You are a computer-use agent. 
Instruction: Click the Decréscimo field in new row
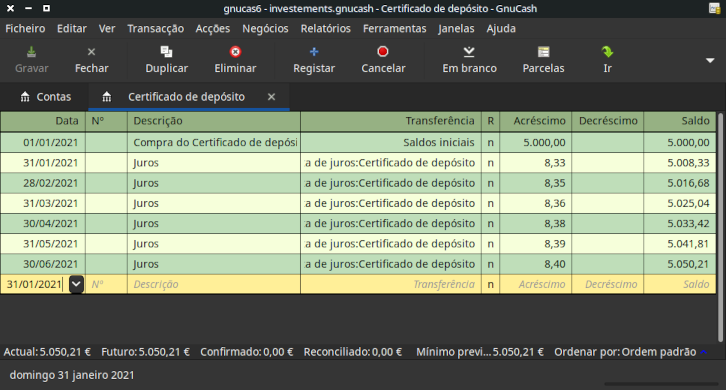(607, 284)
